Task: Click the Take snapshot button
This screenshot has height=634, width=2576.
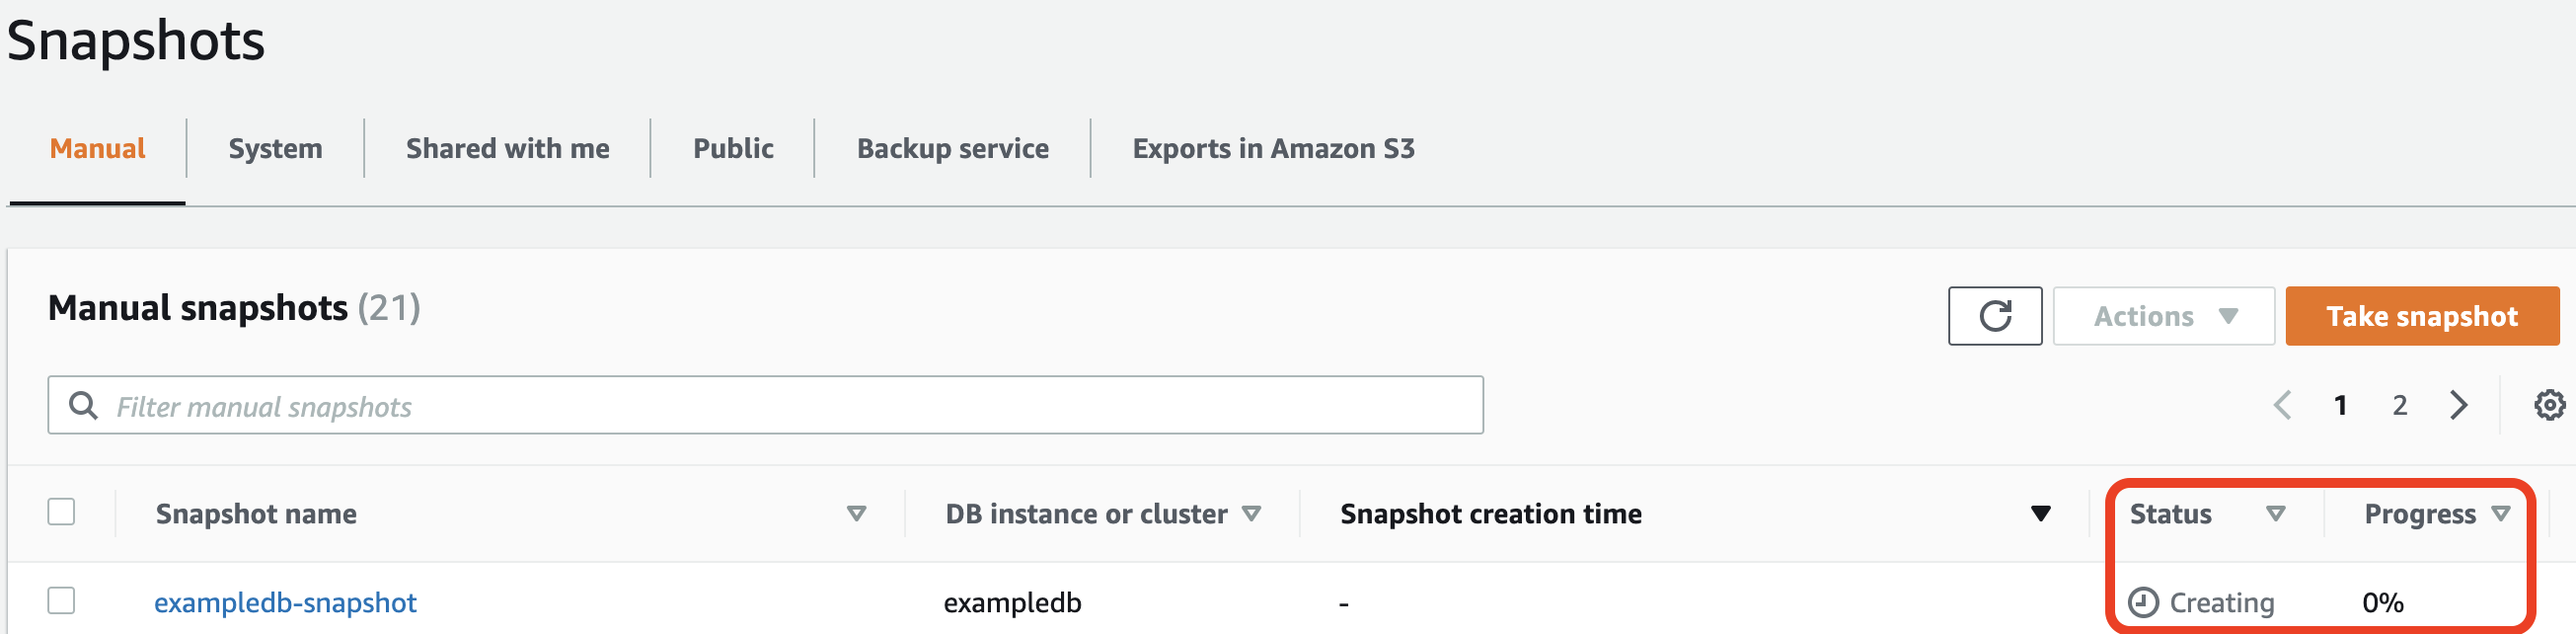Action: pos(2422,316)
